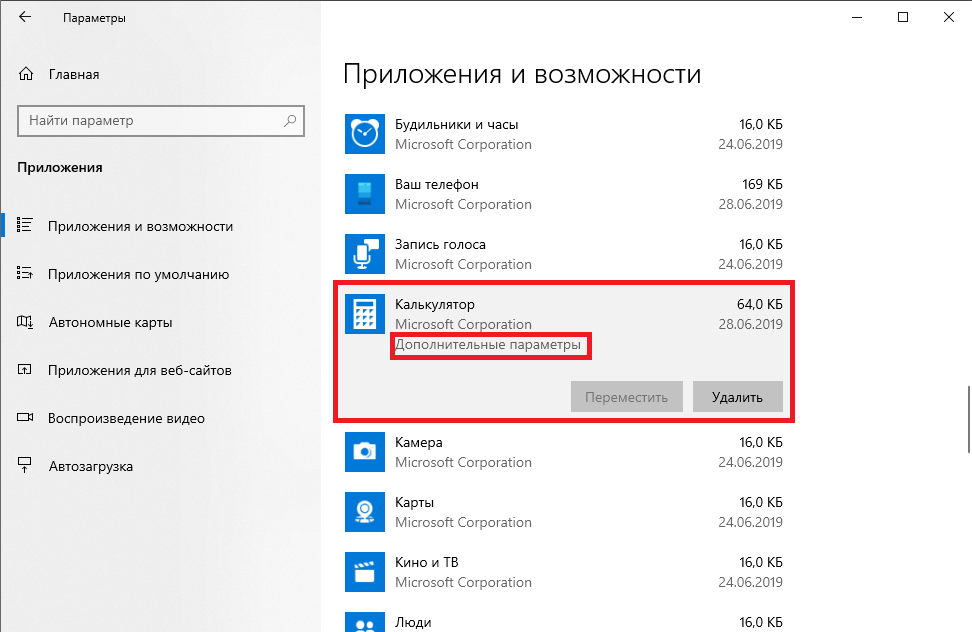The image size is (972, 632).
Task: Click the Your Phone app icon
Action: [x=364, y=194]
